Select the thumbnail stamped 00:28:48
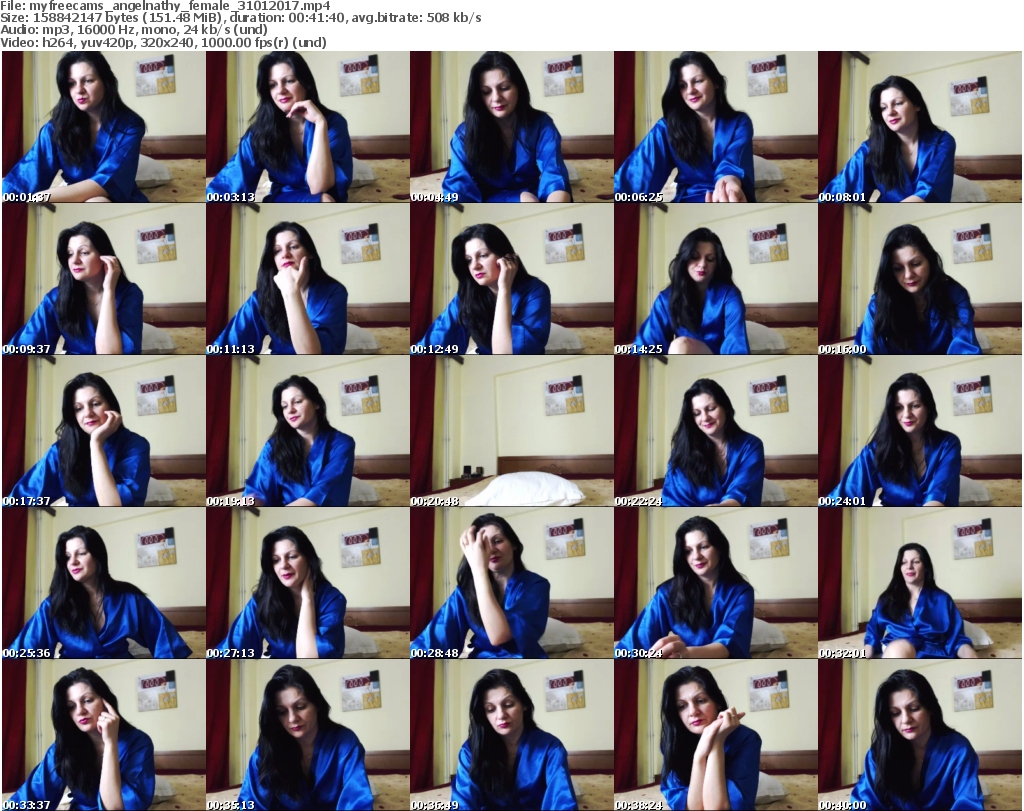1024x811 pixels. pyautogui.click(x=511, y=583)
